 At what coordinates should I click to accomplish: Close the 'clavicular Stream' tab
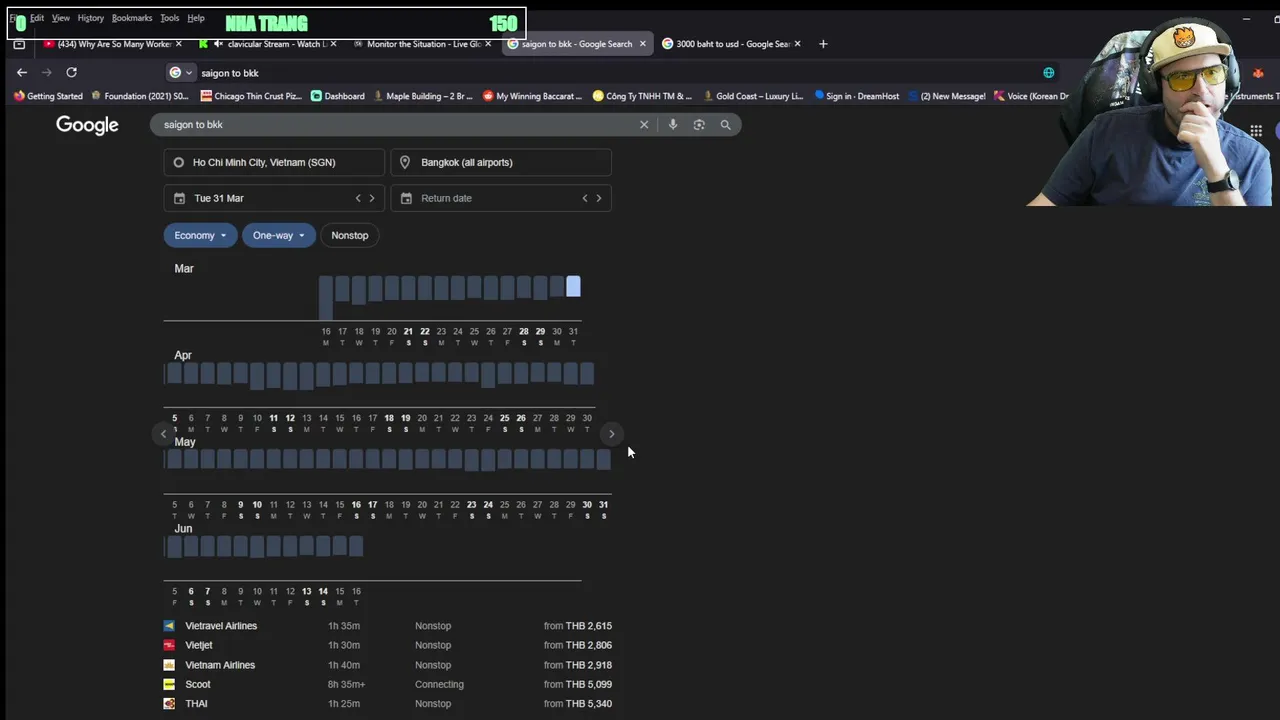click(333, 44)
